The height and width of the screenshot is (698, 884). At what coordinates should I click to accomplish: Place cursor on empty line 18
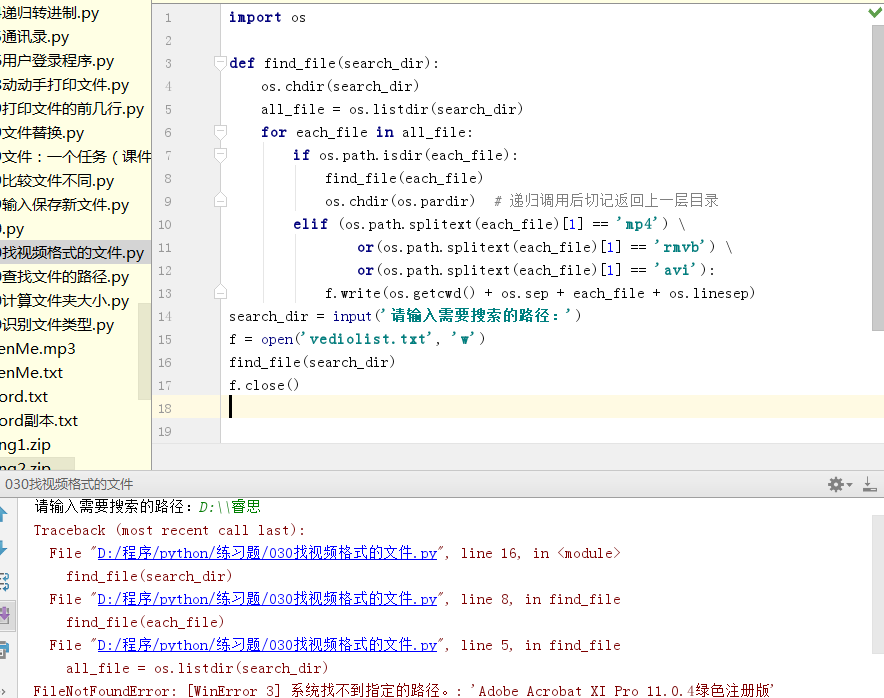(x=552, y=407)
